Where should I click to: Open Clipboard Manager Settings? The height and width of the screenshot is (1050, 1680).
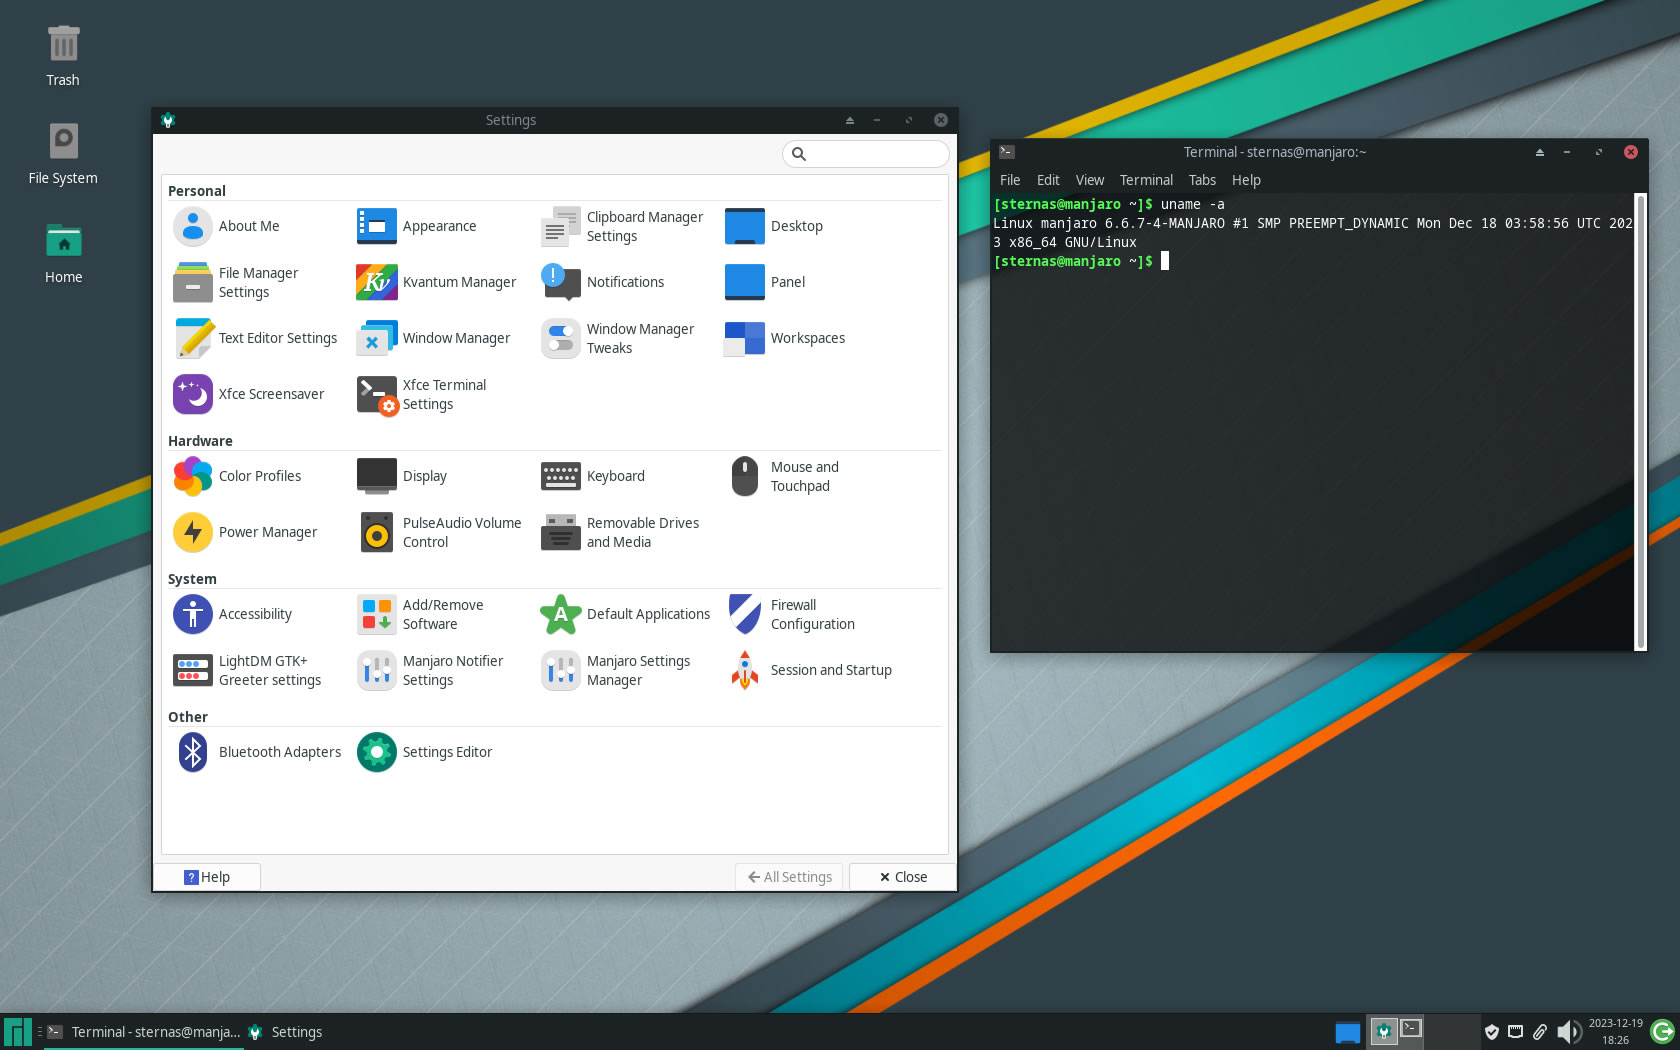pos(623,226)
